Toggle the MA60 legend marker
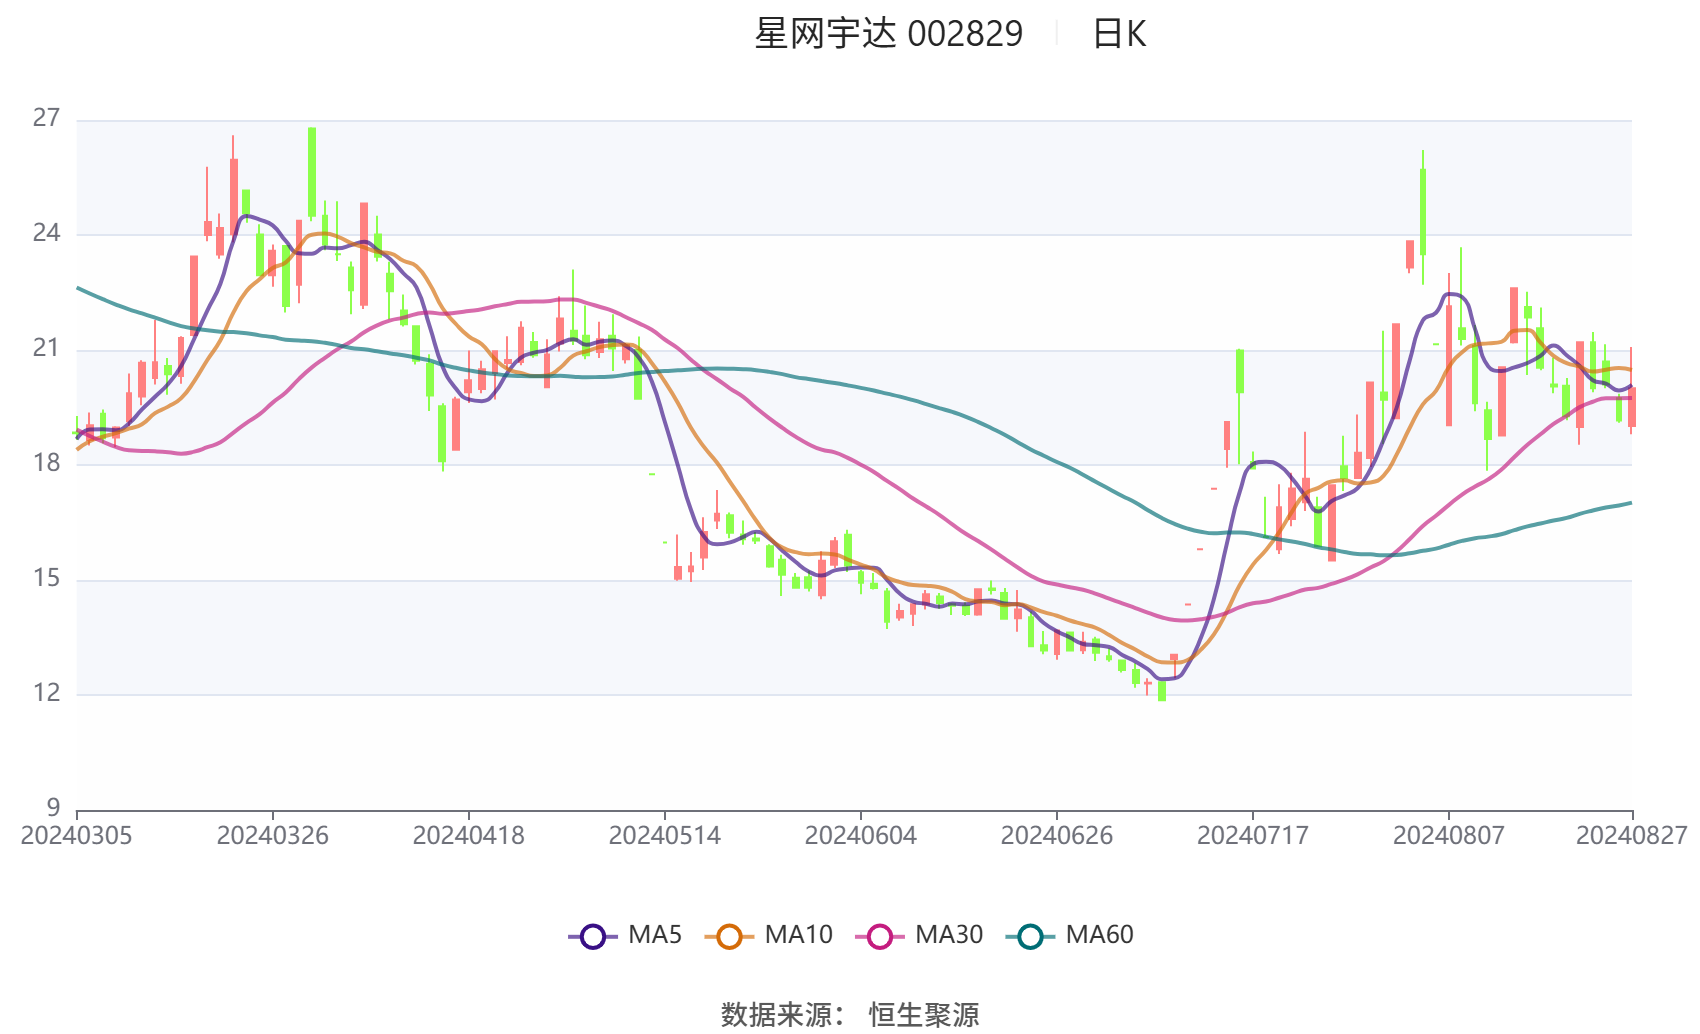Viewport: 1700px width, 1034px height. pos(1030,936)
